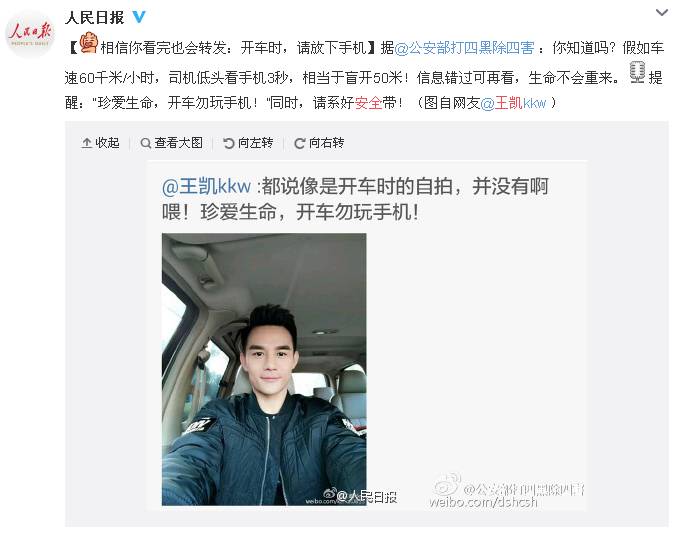Viewport: 674px width, 551px height.
Task: Open the post options dropdown arrow
Action: coord(662,13)
